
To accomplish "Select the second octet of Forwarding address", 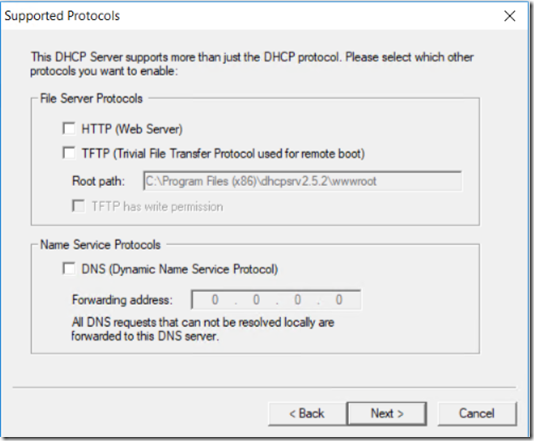I will pyautogui.click(x=256, y=300).
